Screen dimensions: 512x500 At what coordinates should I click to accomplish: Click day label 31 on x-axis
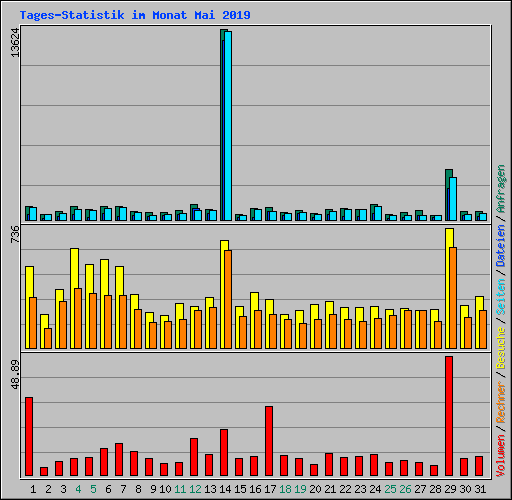[x=480, y=489]
